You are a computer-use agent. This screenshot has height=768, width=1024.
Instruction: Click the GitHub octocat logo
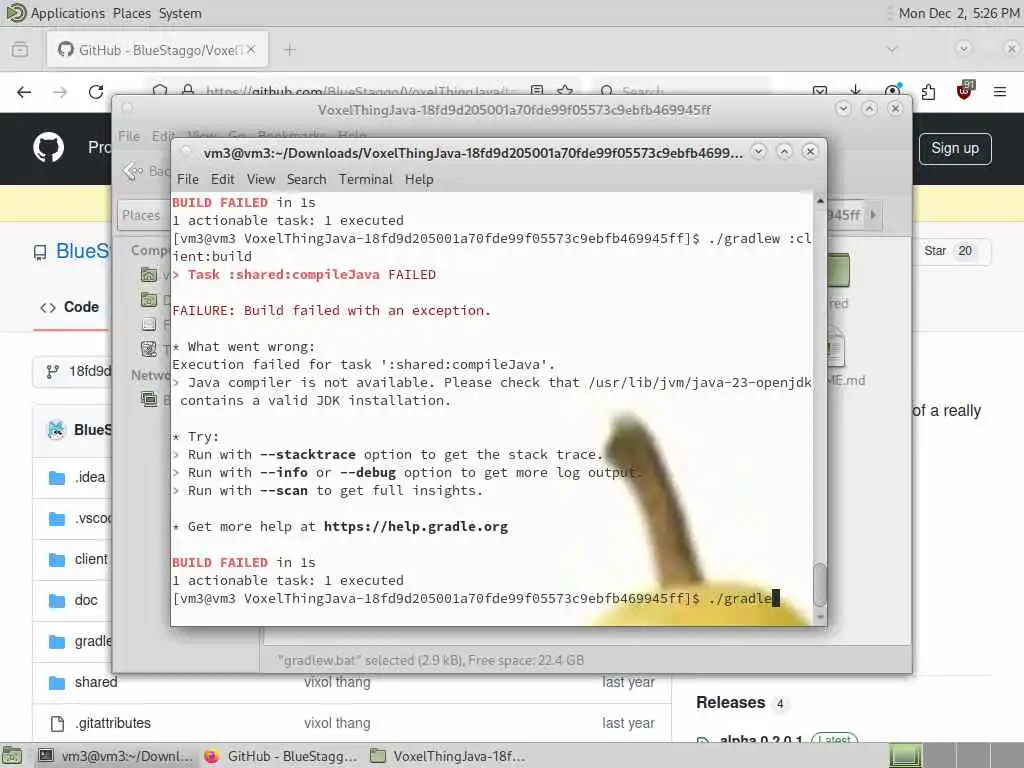pos(49,148)
